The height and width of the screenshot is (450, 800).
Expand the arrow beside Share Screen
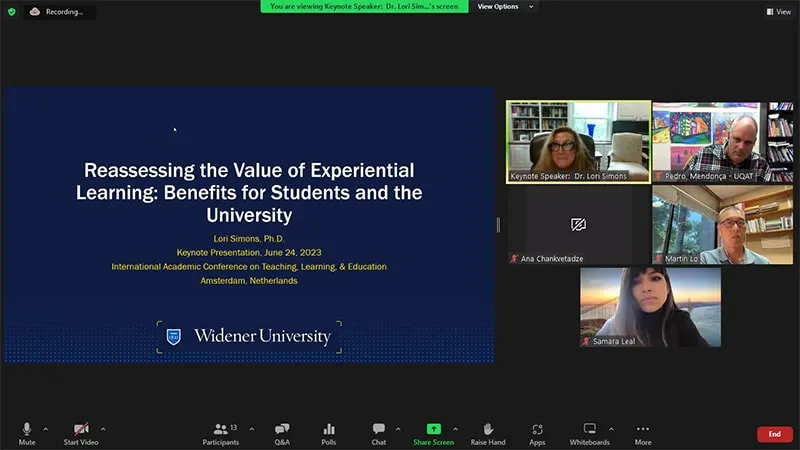point(455,428)
